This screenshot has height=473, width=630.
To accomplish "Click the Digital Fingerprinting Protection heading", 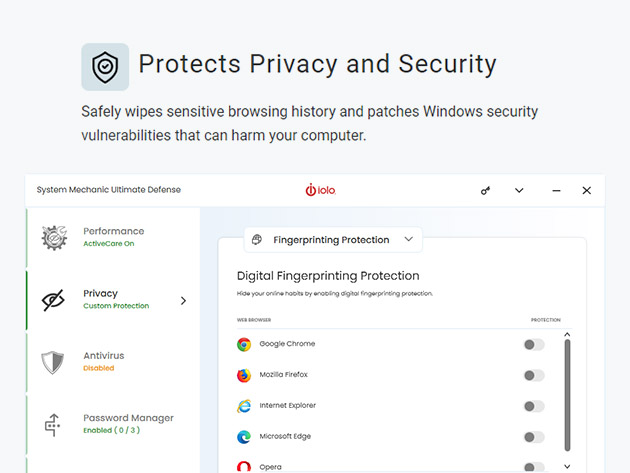I will click(328, 276).
